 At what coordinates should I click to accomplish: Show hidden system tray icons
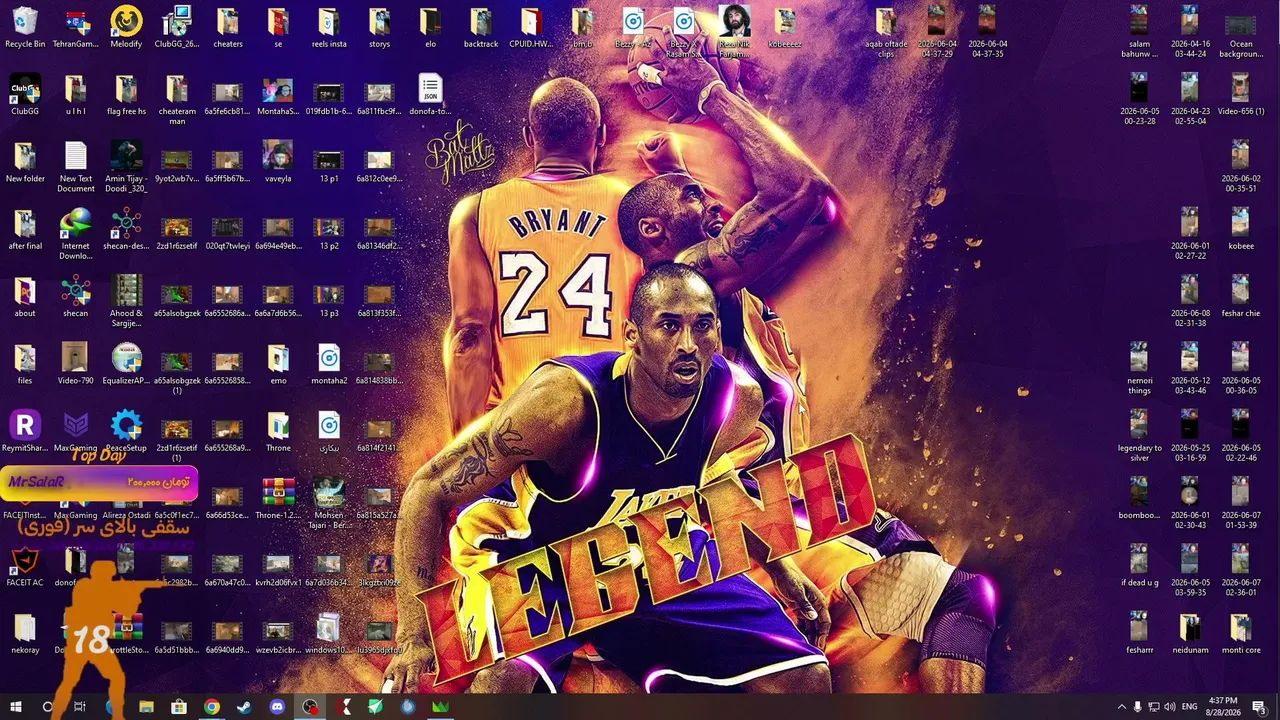[1121, 707]
